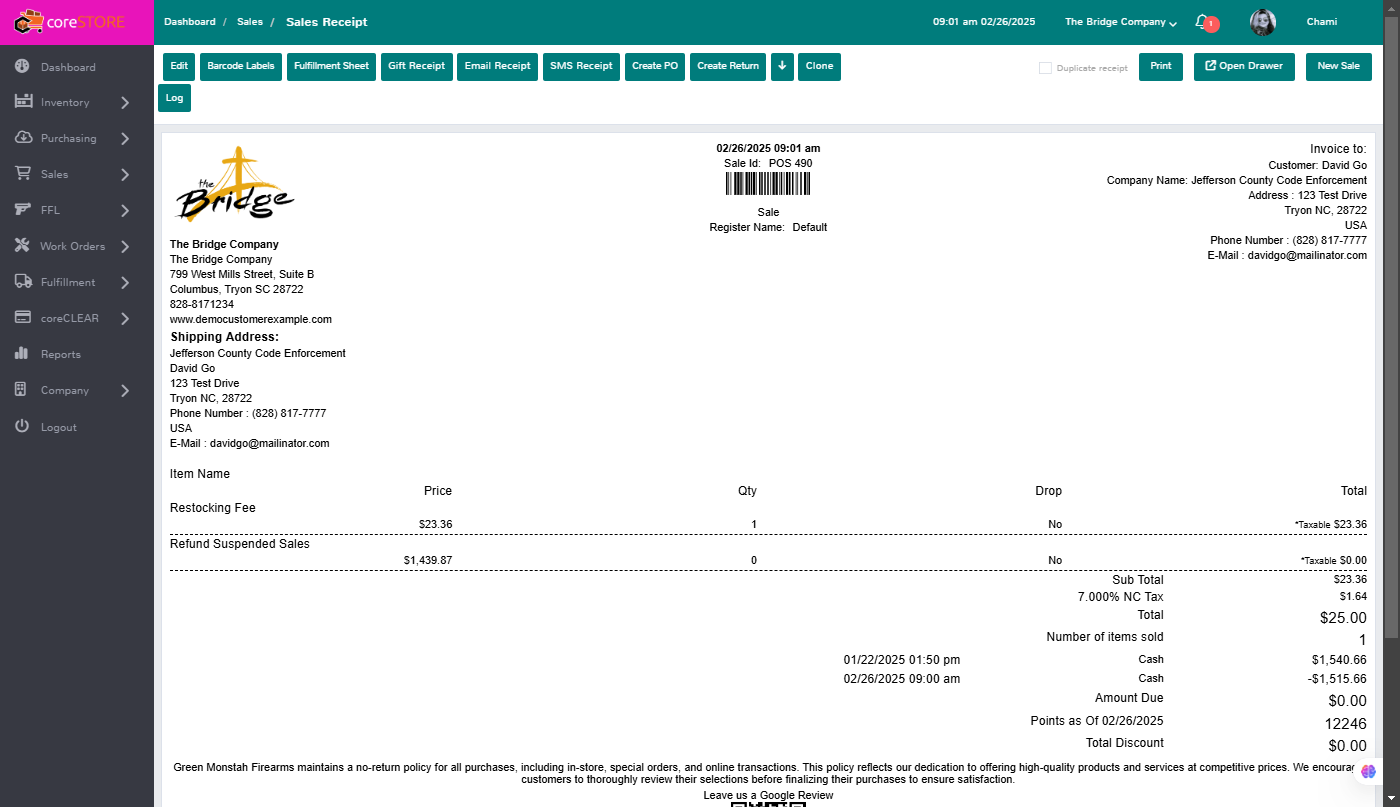This screenshot has width=1400, height=807.
Task: Select Logout in the sidebar menu
Action: 59,427
